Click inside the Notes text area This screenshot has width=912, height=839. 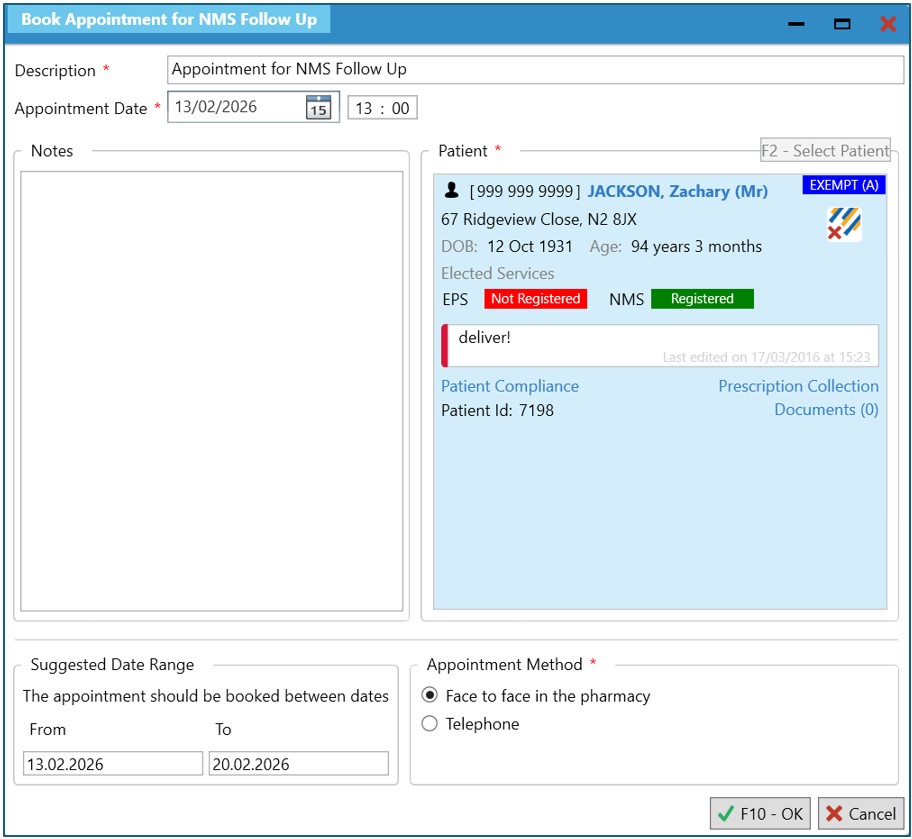pyautogui.click(x=212, y=390)
